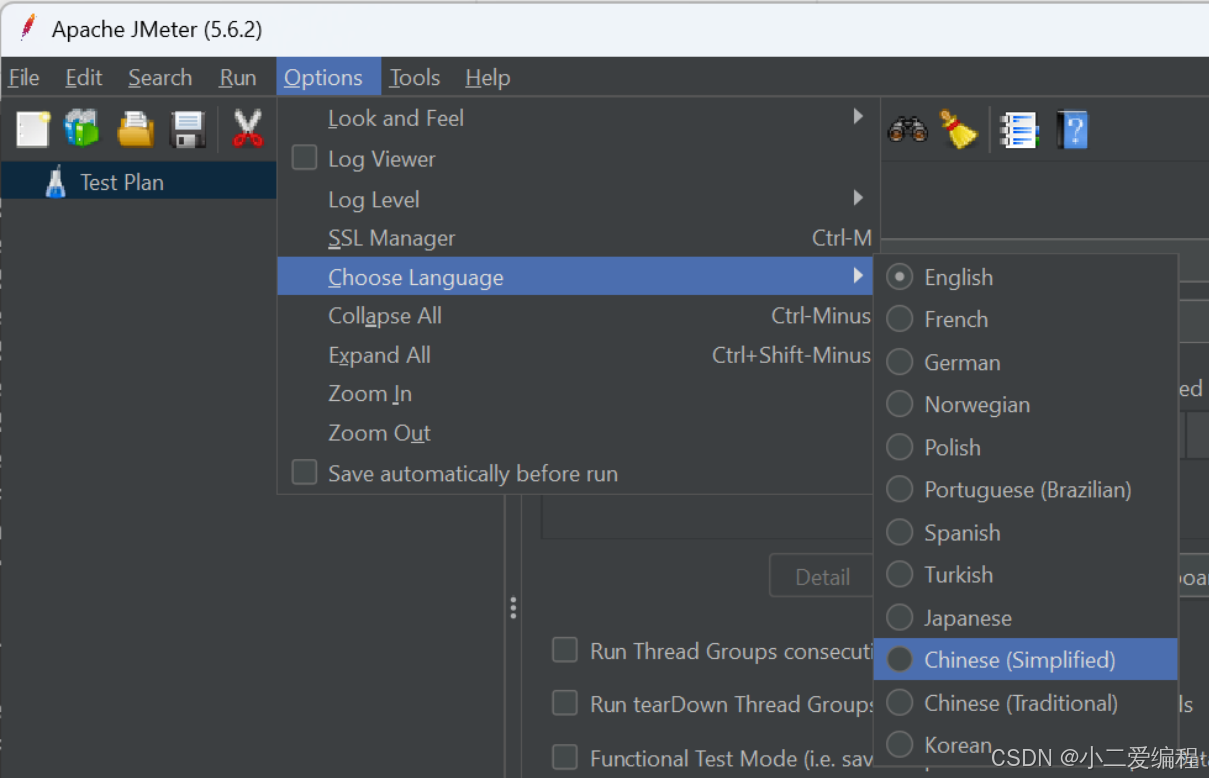Viewport: 1209px width, 778px height.
Task: Click the broom Reset Search icon
Action: [958, 130]
